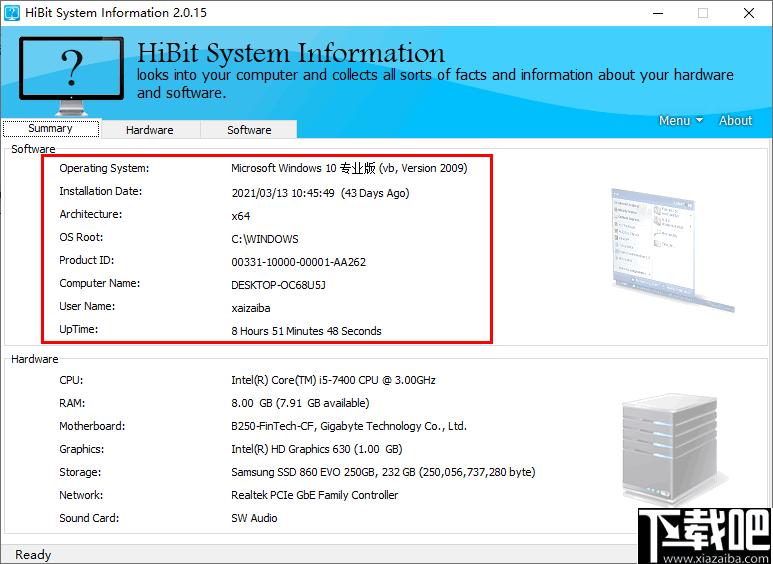The image size is (773, 564).
Task: Click the Samsung SSD 860 EVO value
Action: (x=383, y=472)
